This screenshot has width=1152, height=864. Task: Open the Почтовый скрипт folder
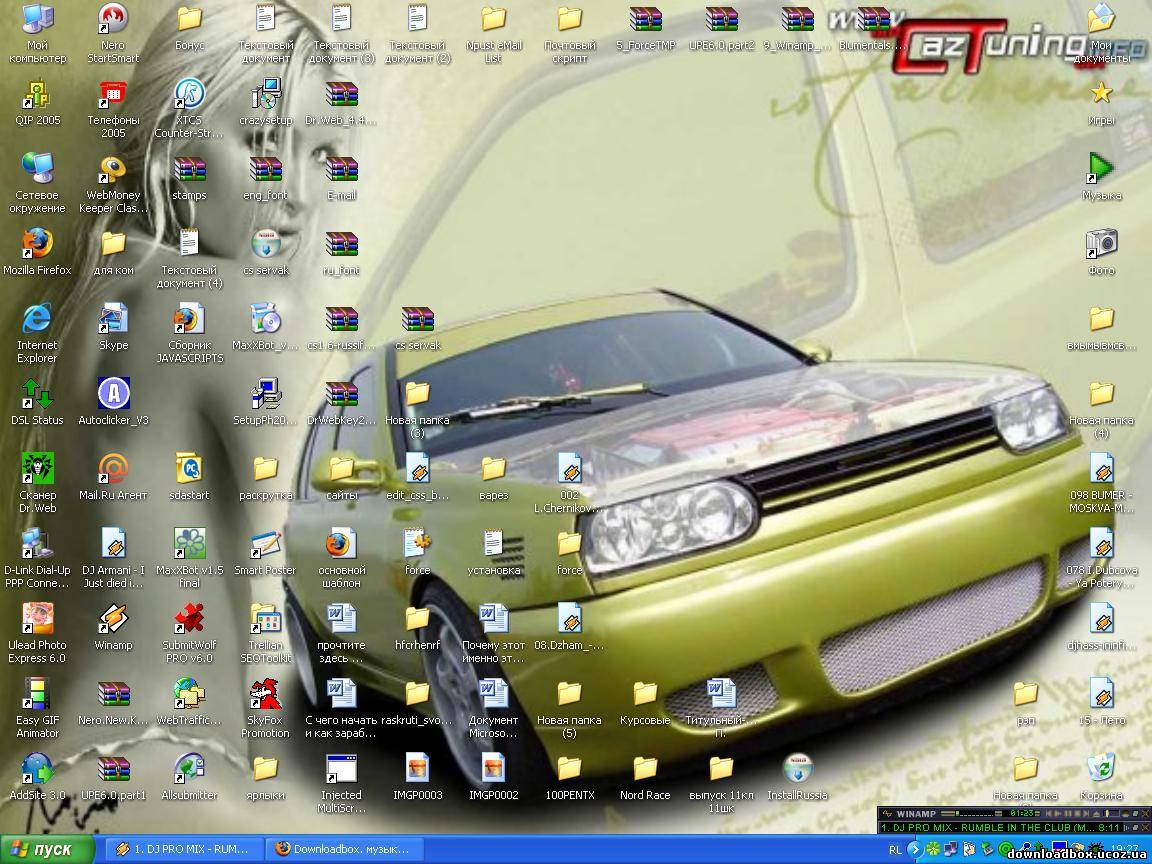coord(569,34)
